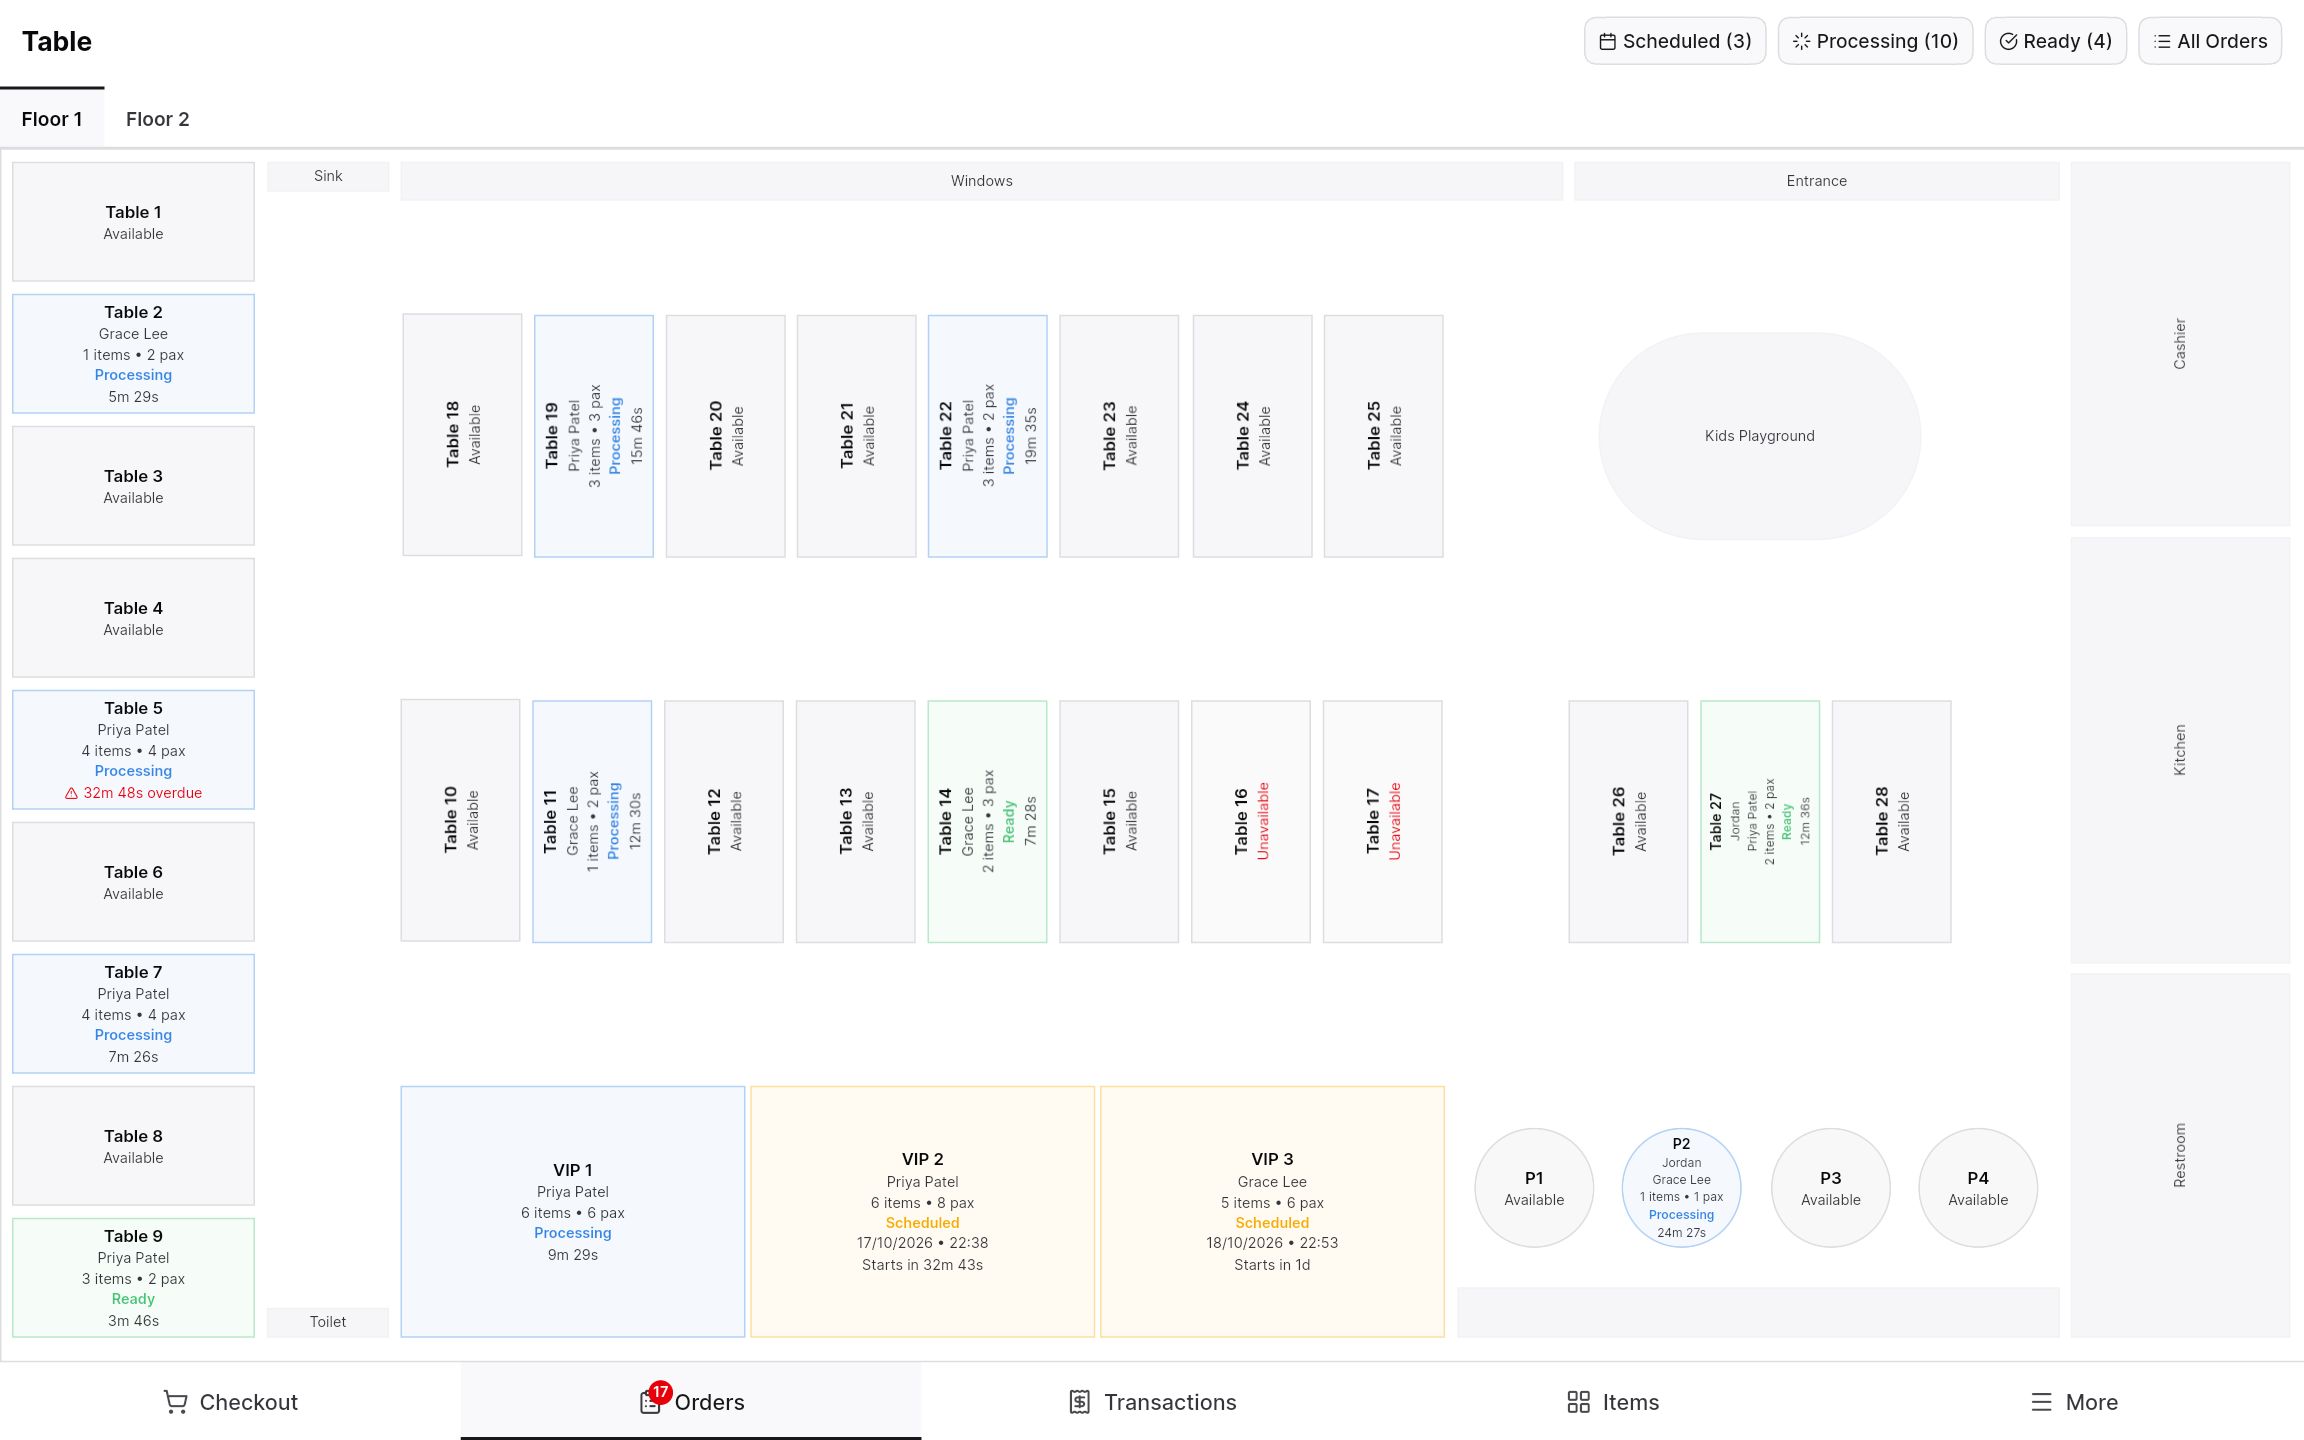Open overdue Table 5 order
Image resolution: width=2304 pixels, height=1440 pixels.
click(x=133, y=750)
